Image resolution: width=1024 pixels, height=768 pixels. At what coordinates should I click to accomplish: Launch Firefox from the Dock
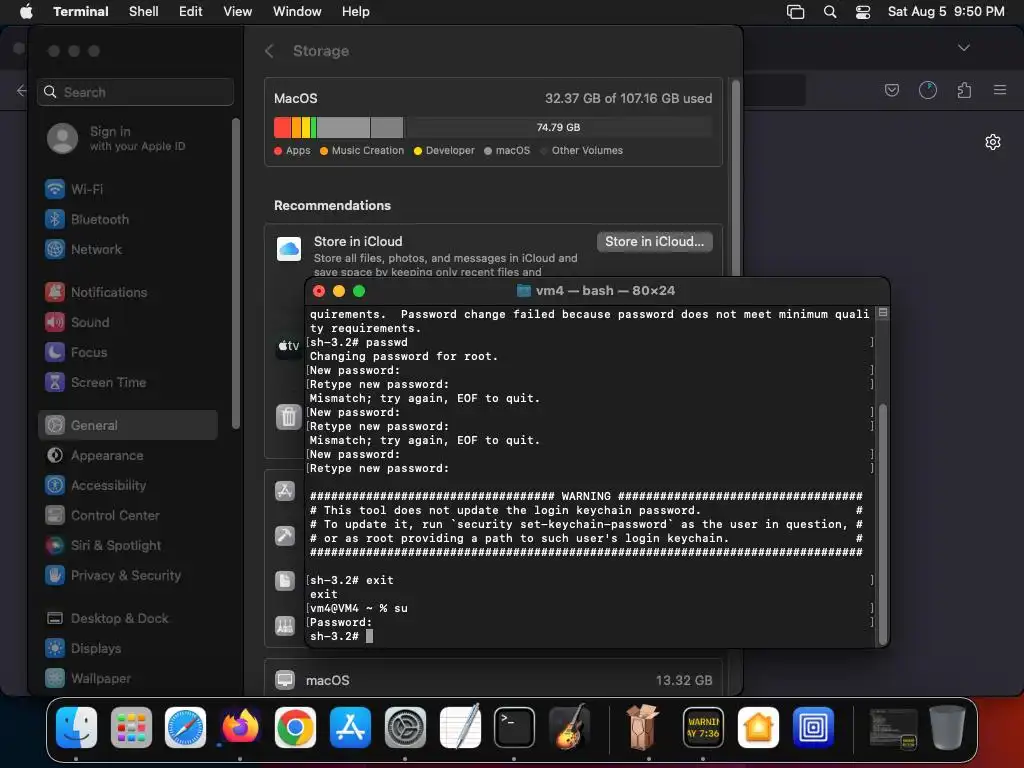click(240, 728)
